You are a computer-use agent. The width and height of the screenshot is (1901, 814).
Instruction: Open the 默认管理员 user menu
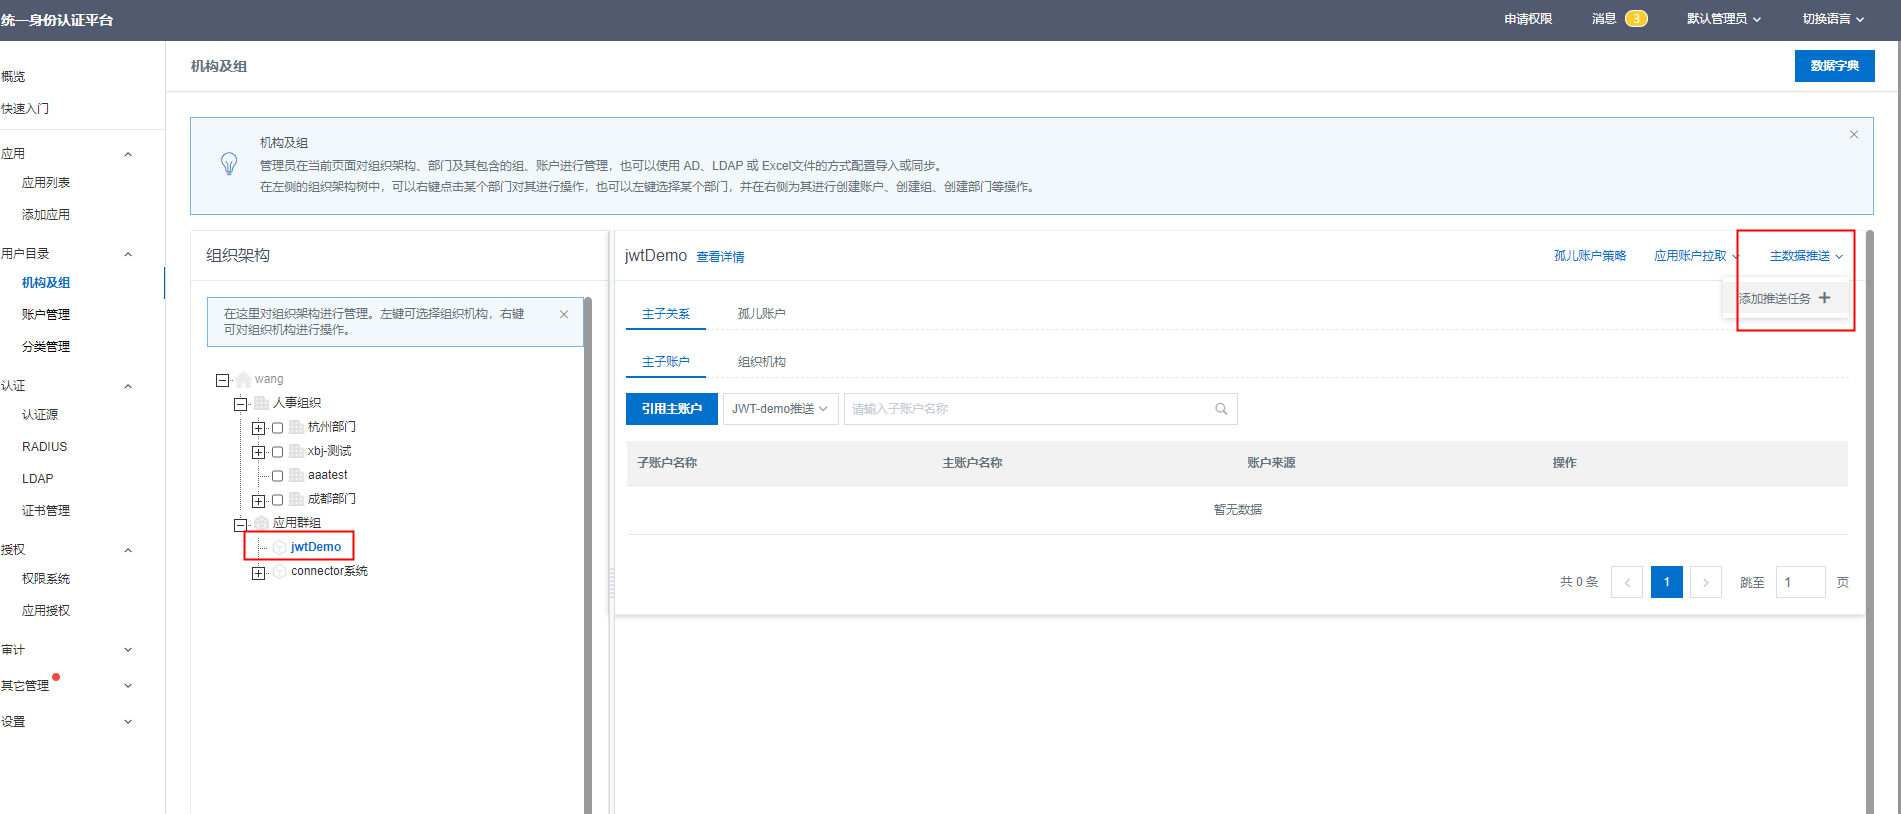[1723, 19]
